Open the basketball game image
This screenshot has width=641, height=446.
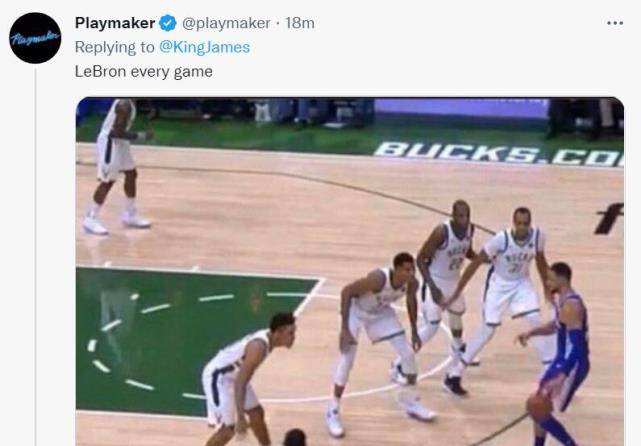point(350,271)
